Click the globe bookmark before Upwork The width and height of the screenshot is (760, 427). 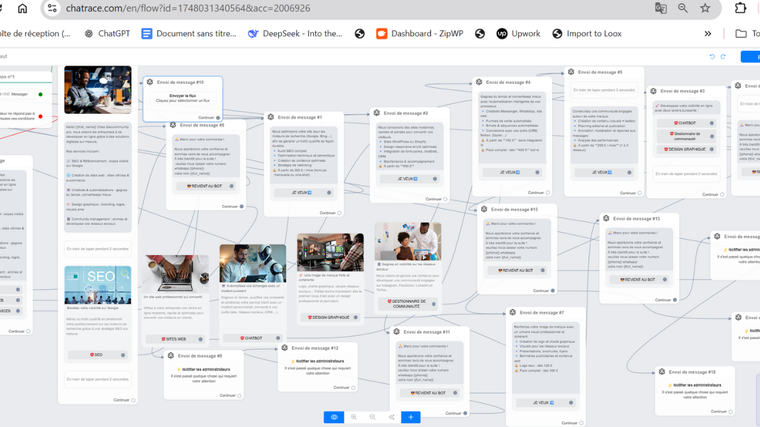[x=480, y=33]
